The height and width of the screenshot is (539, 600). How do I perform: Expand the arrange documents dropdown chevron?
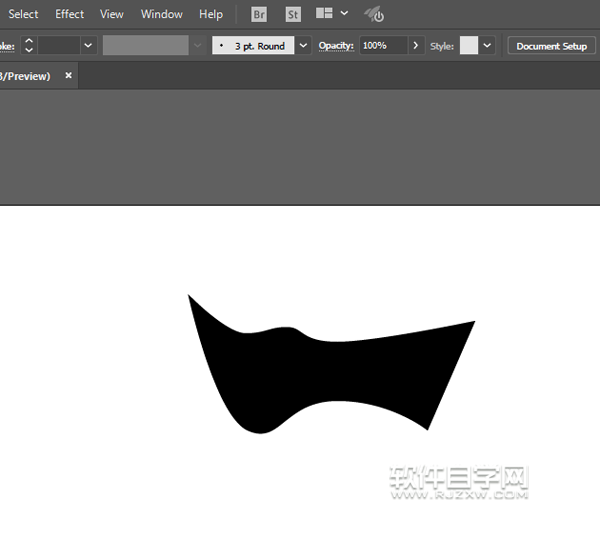point(344,14)
